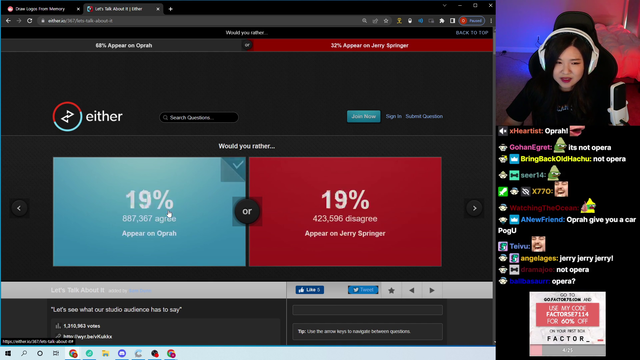Click the address bar URL
The image size is (640, 360).
[80, 21]
